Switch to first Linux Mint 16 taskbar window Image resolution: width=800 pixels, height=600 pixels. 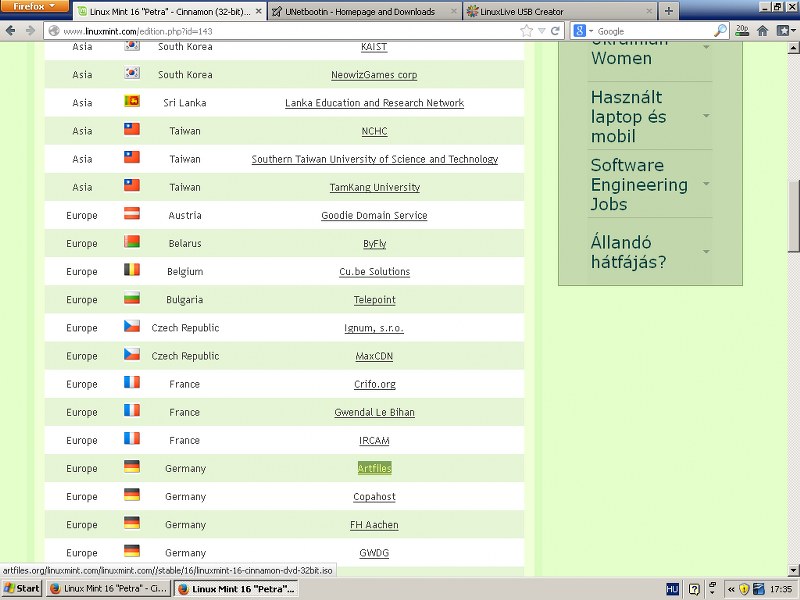[108, 588]
